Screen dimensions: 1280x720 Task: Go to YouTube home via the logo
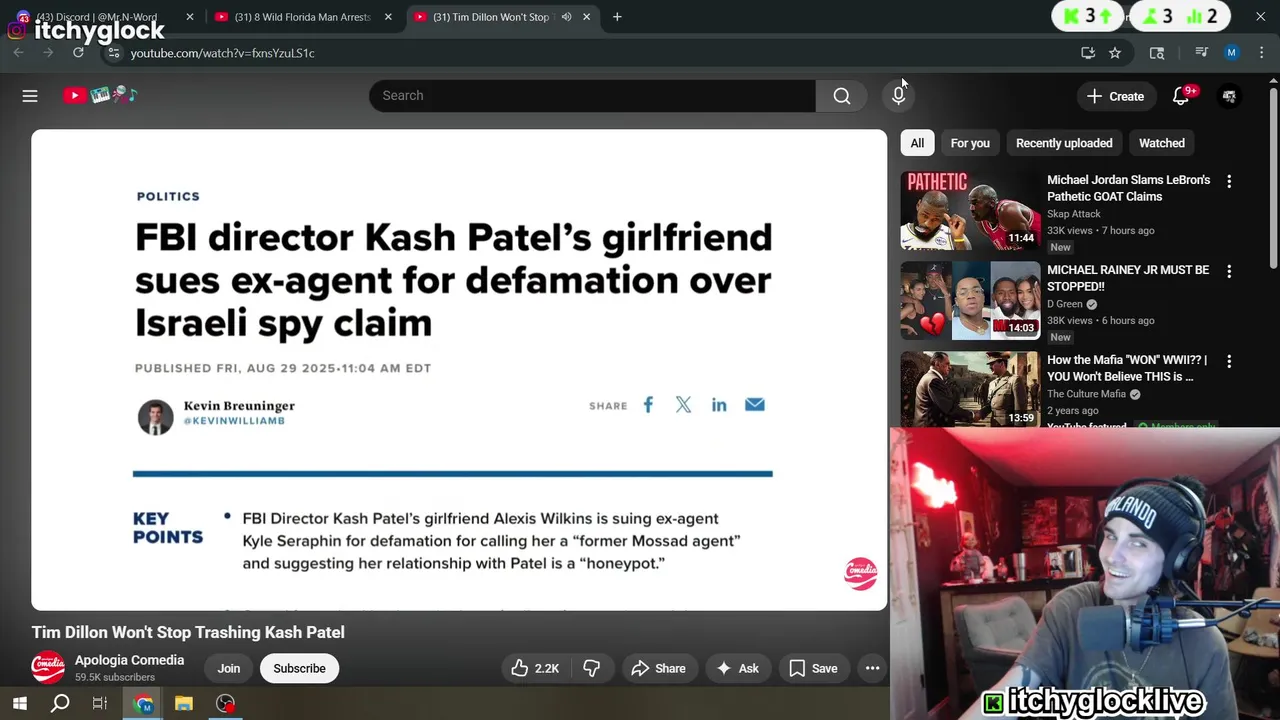100,95
